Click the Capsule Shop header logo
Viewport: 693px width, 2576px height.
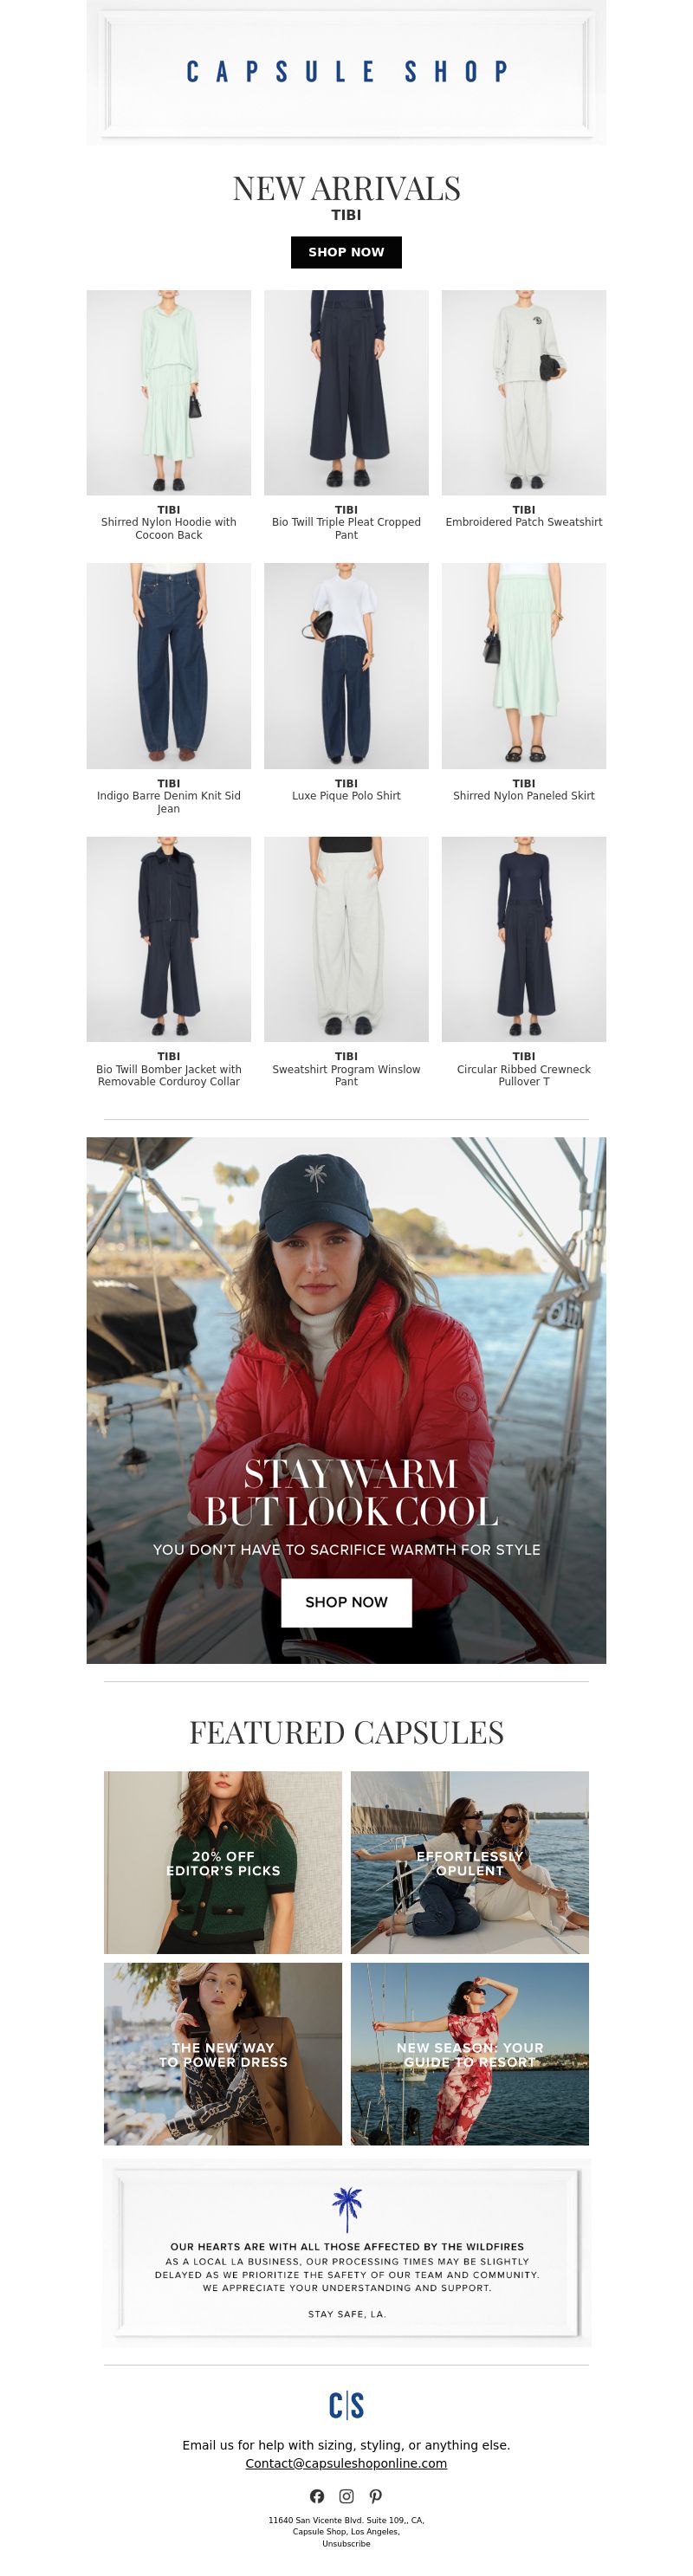[346, 72]
